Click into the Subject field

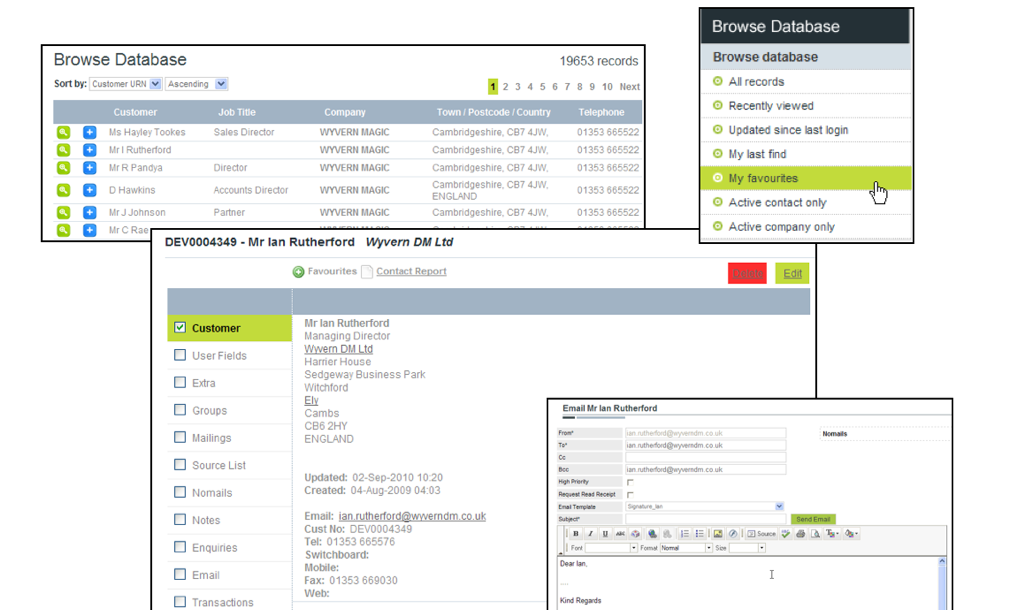coord(706,519)
